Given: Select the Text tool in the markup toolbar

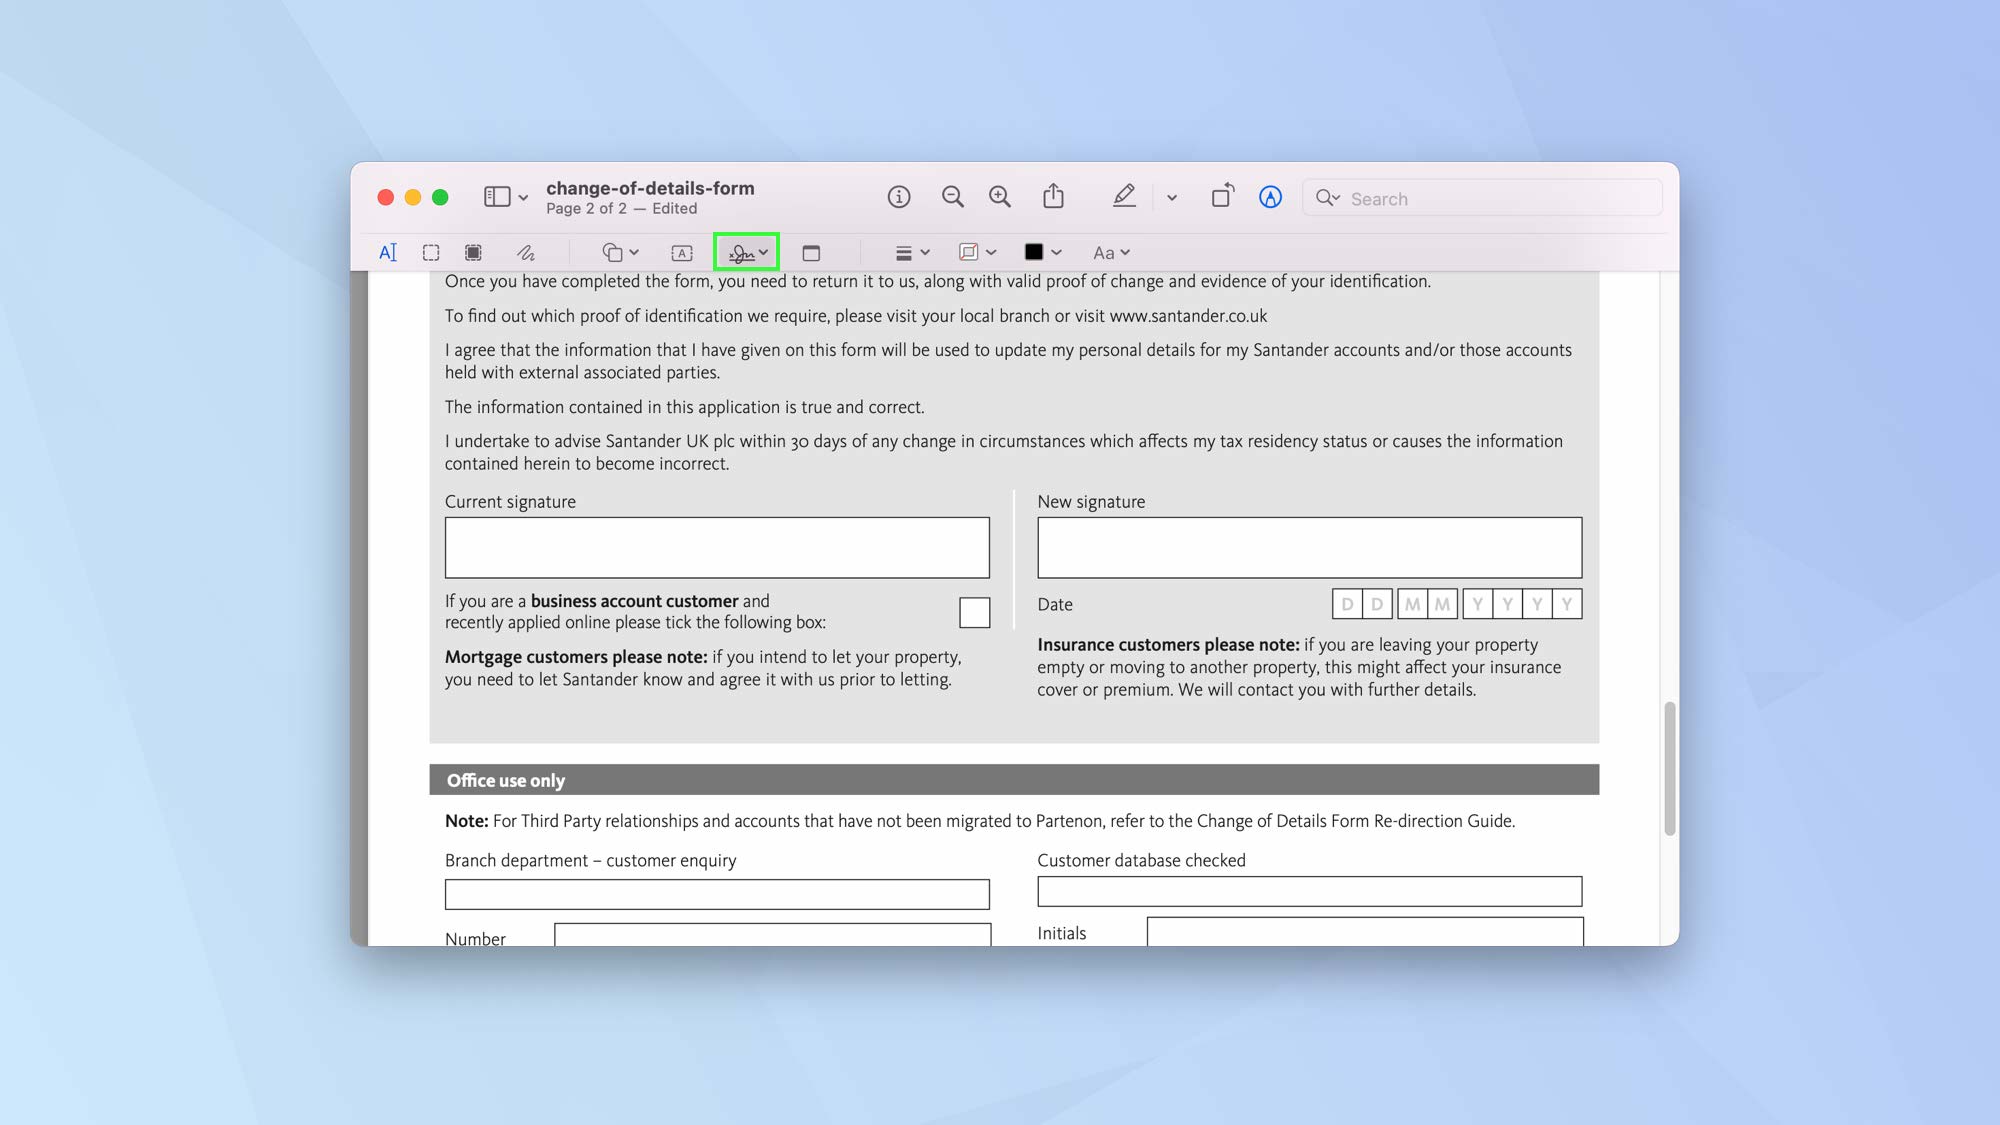Looking at the screenshot, I should coord(388,252).
